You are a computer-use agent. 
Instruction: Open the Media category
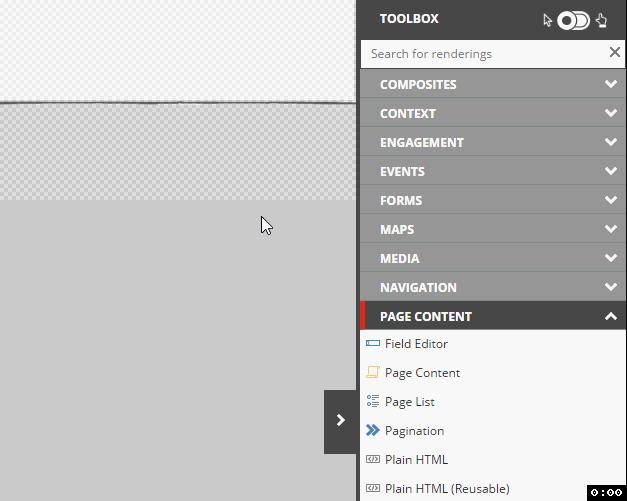[x=493, y=258]
